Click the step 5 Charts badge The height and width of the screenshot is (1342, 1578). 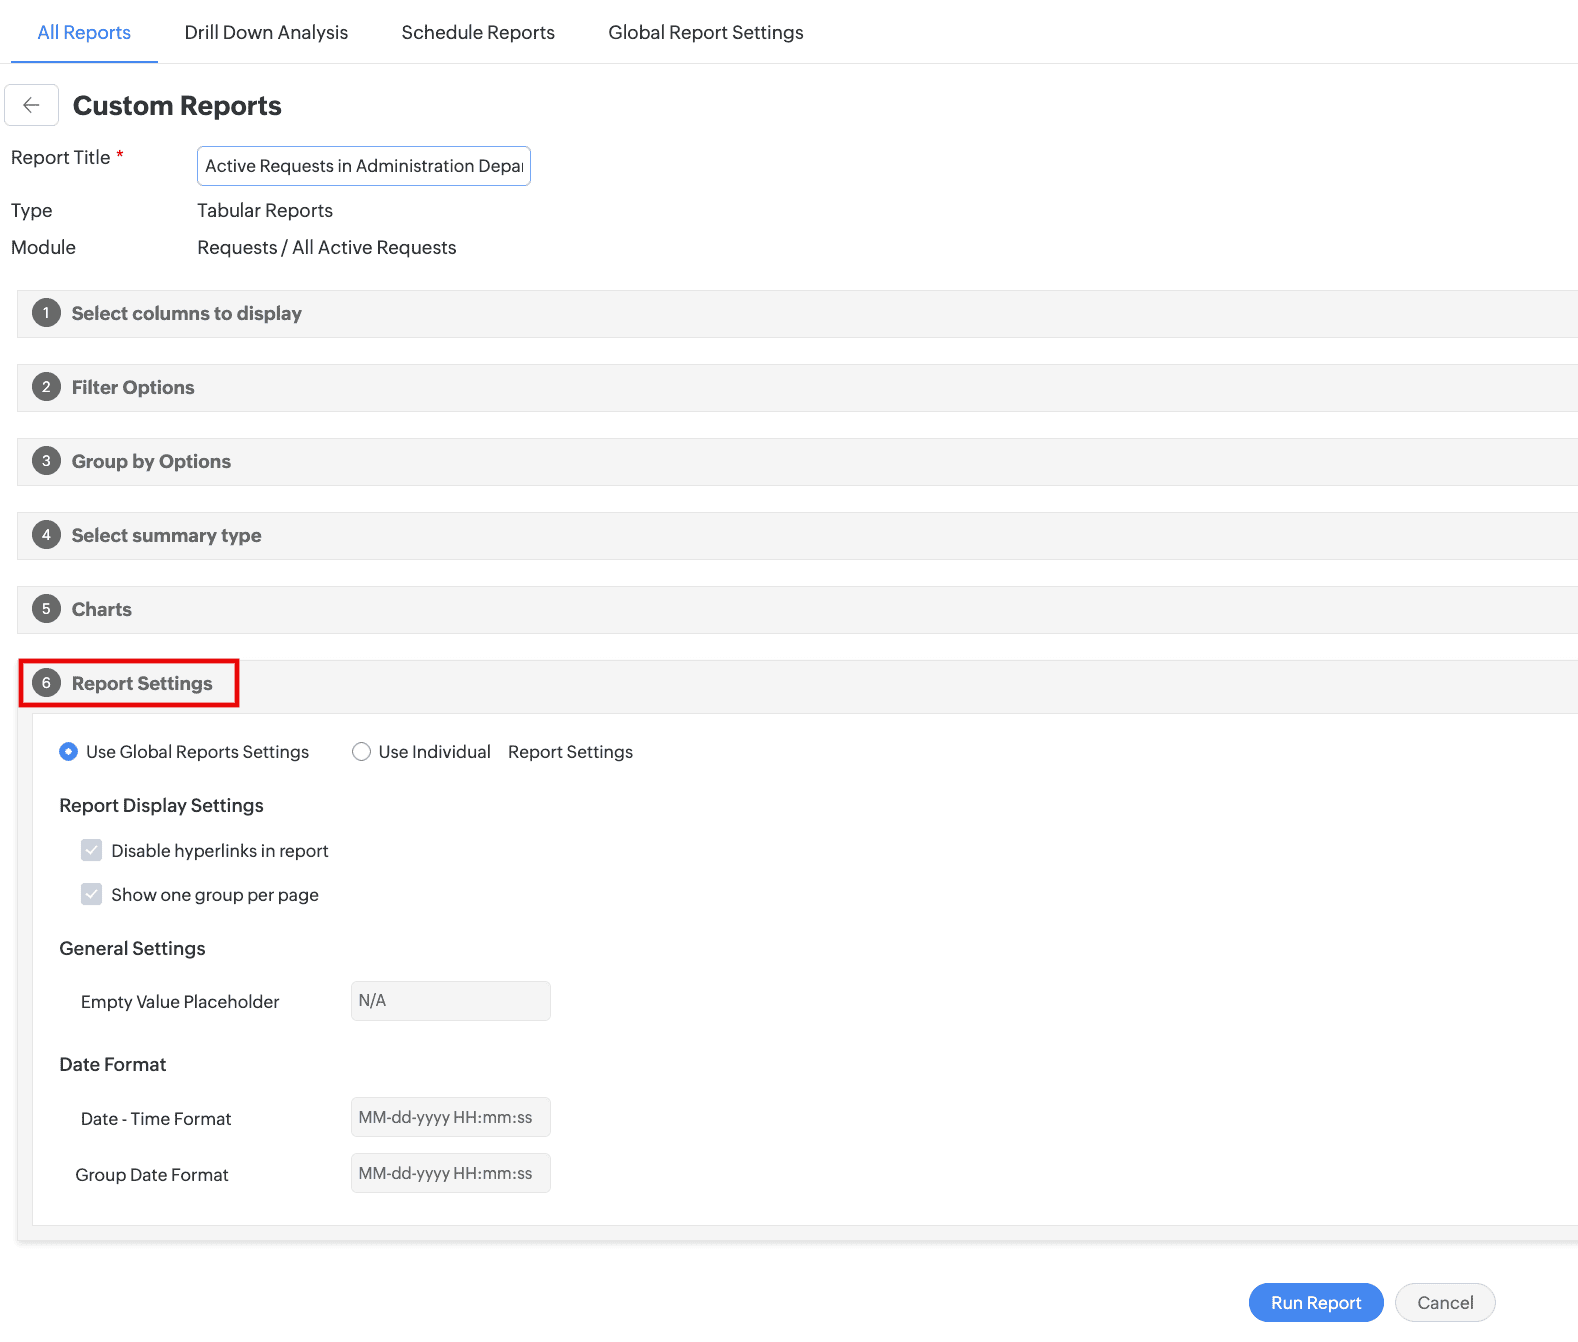[46, 609]
